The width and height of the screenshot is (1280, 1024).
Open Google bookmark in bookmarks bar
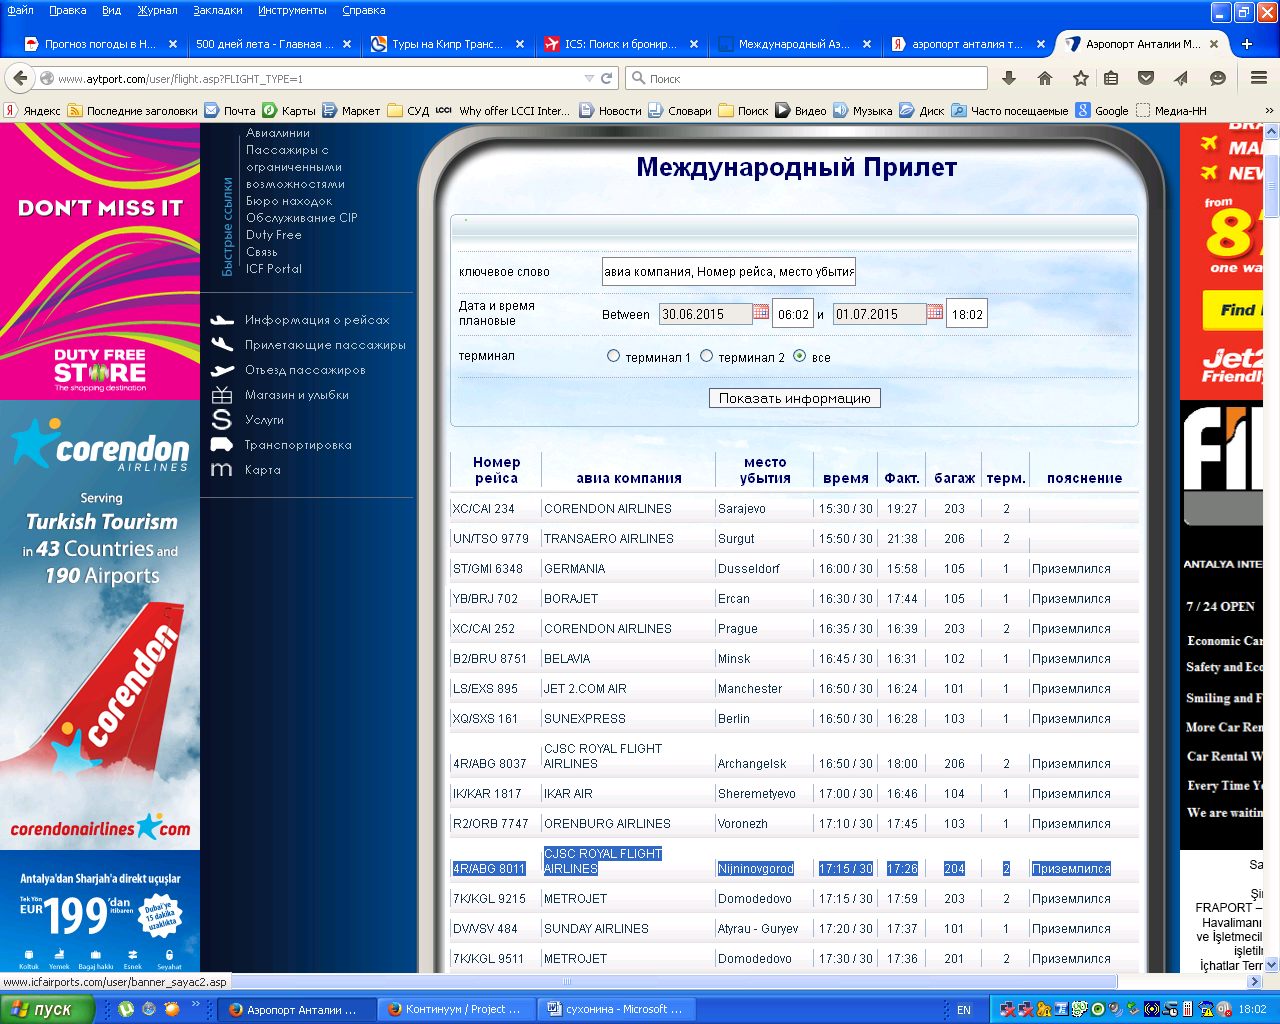click(x=1102, y=111)
